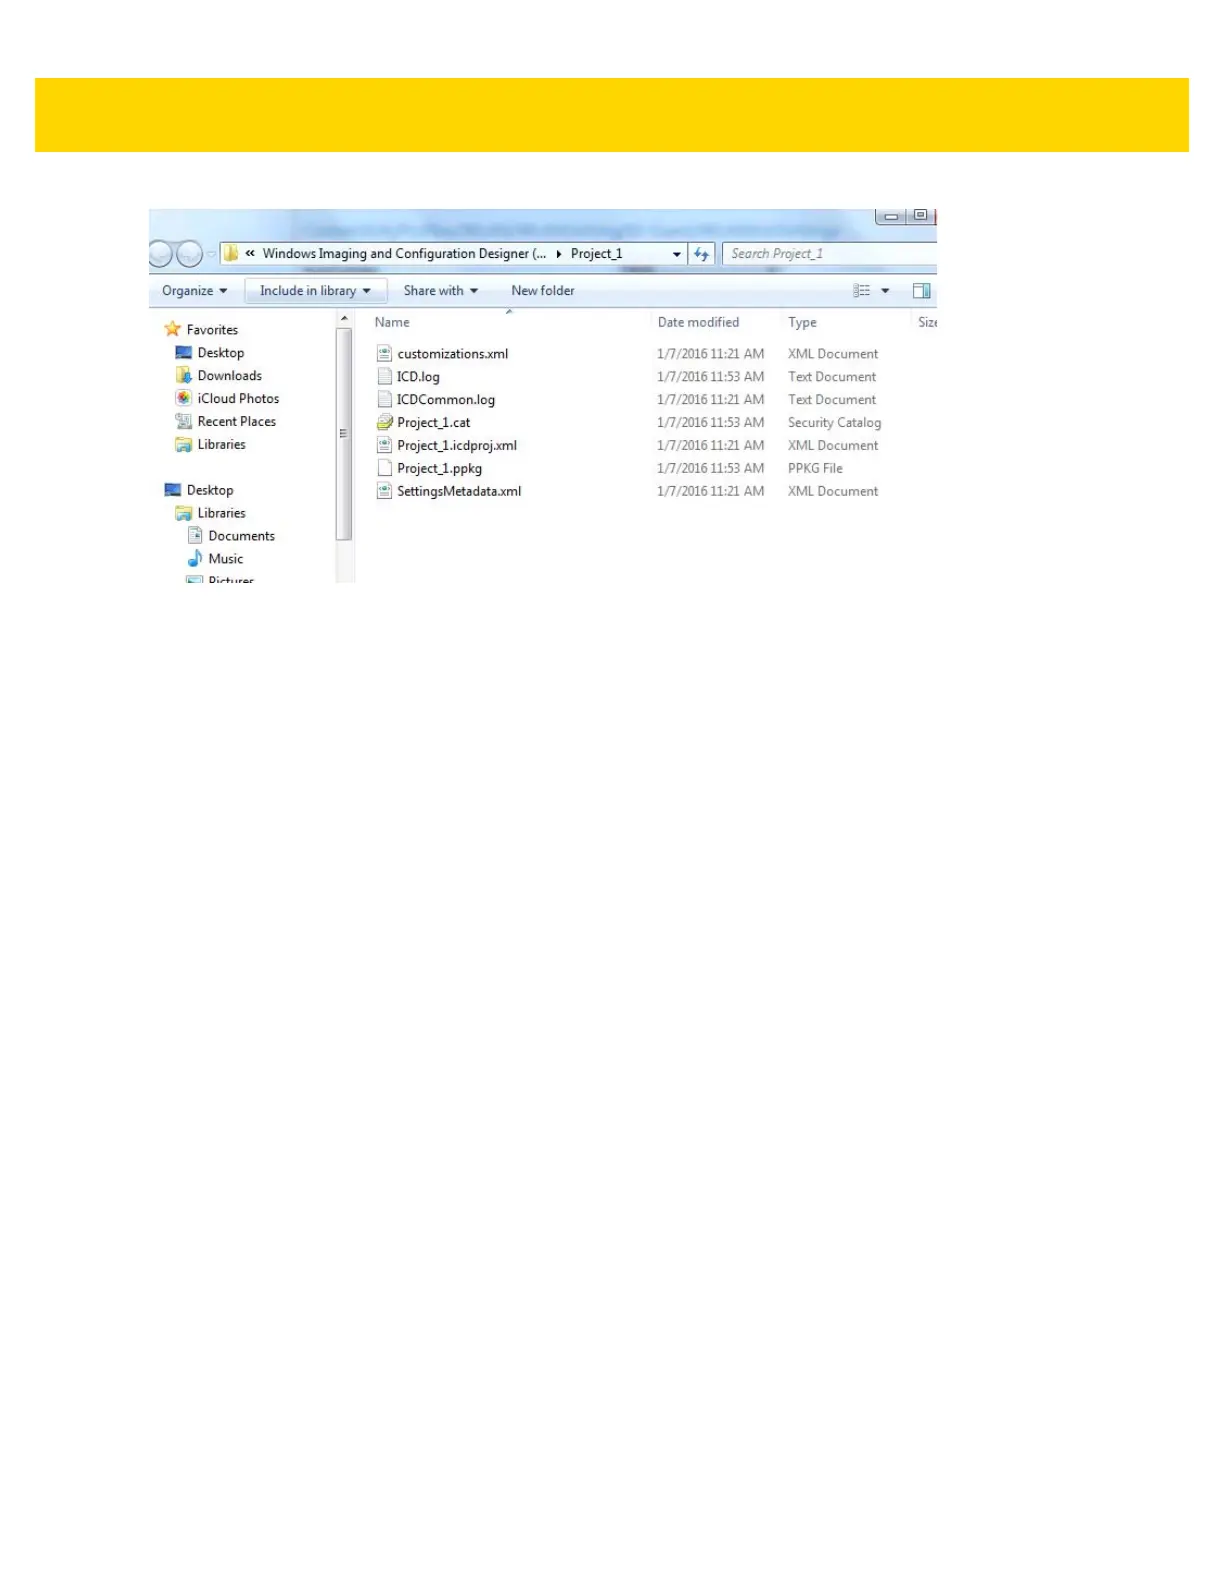
Task: Click the navigation pane scroll up arrow
Action: [344, 319]
